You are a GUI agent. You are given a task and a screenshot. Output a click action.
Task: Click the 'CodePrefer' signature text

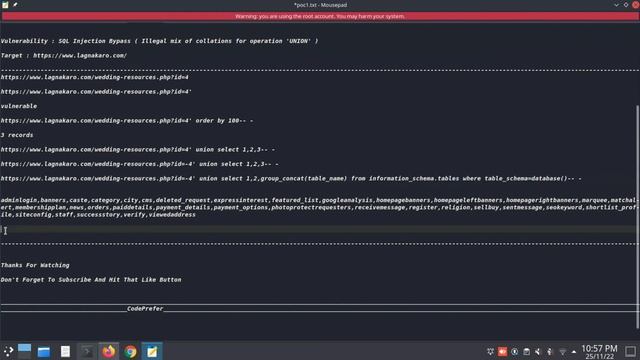click(x=145, y=309)
